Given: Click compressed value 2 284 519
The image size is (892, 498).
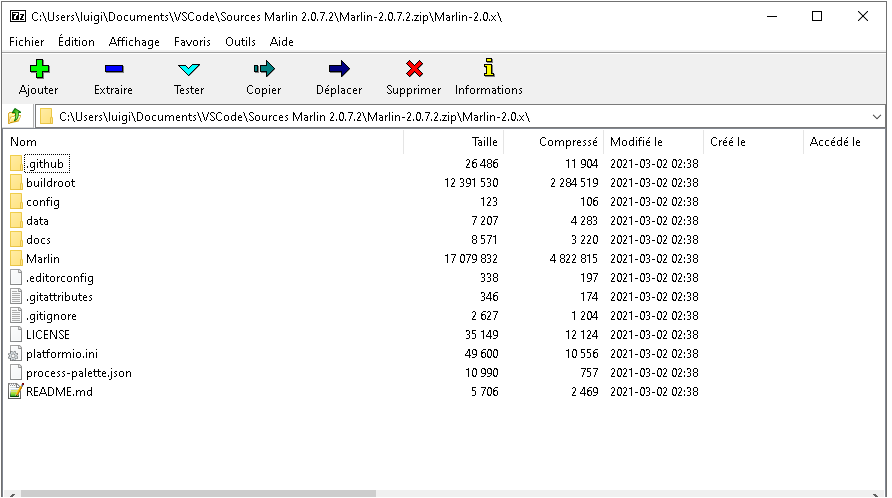Looking at the screenshot, I should click(x=574, y=183).
